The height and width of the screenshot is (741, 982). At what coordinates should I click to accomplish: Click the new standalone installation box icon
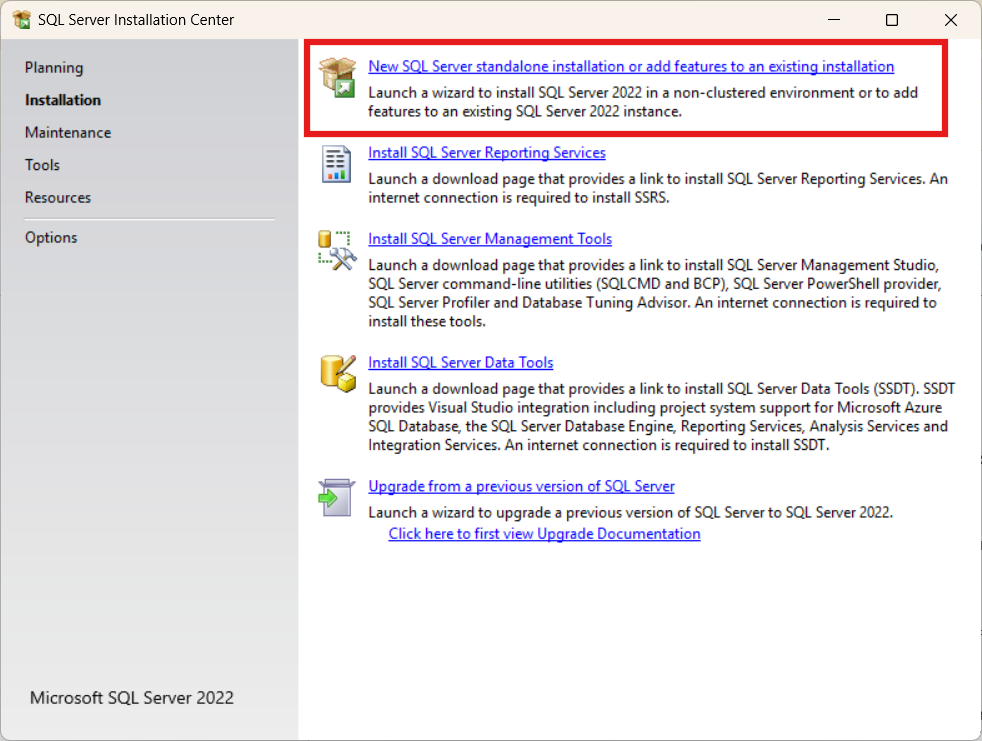pos(337,77)
